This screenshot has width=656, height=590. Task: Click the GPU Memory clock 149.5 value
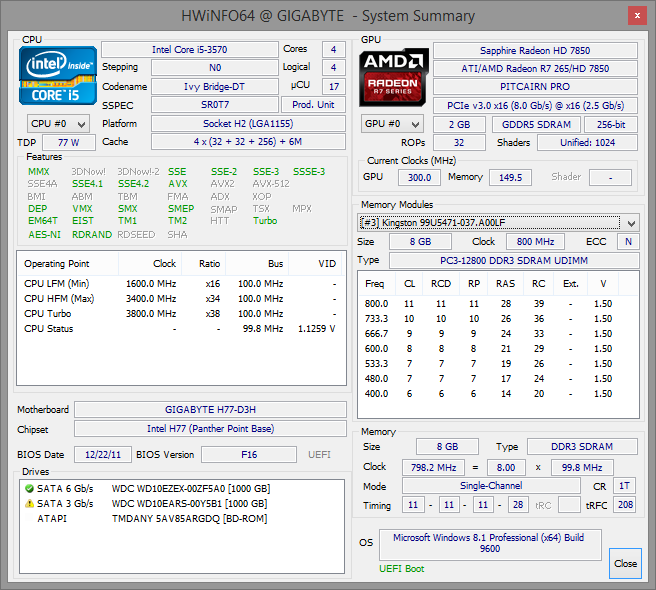point(510,177)
